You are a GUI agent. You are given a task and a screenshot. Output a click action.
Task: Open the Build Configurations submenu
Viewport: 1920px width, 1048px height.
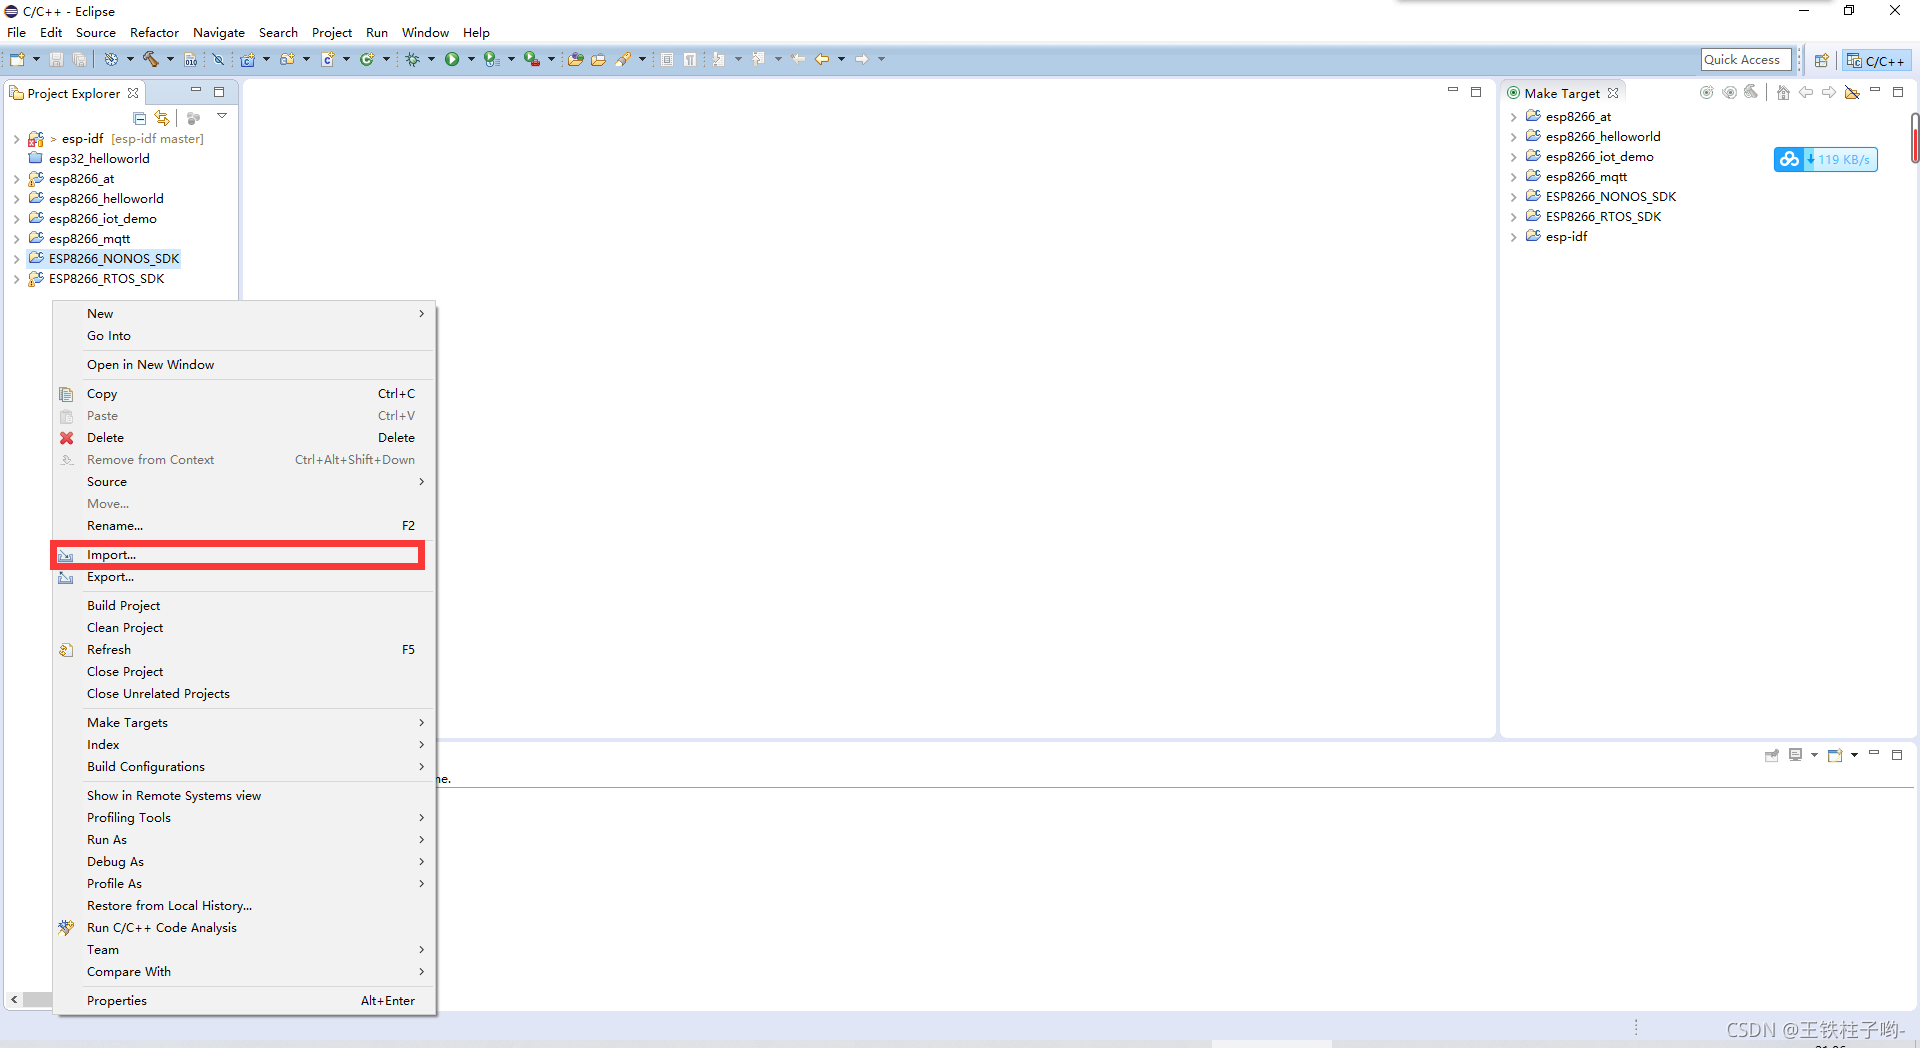click(244, 767)
